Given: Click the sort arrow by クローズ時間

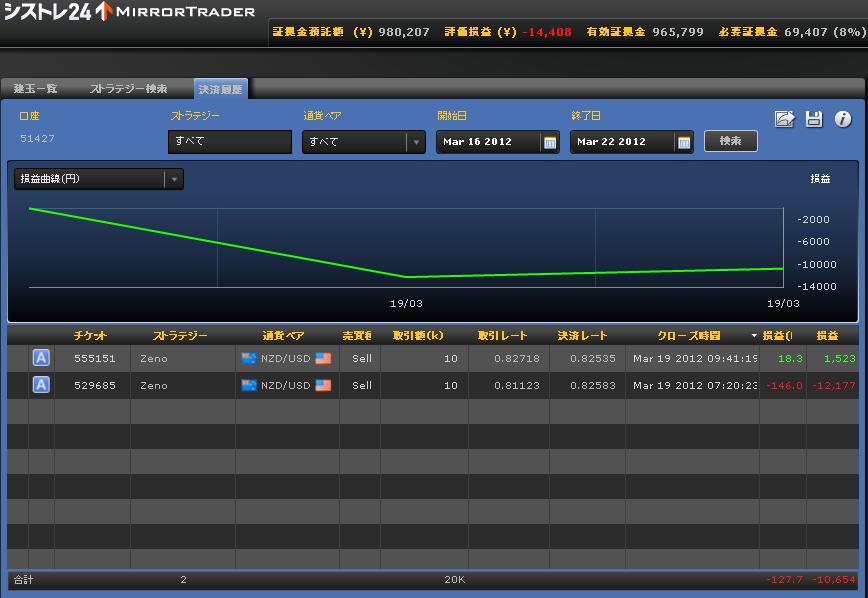Looking at the screenshot, I should point(754,336).
